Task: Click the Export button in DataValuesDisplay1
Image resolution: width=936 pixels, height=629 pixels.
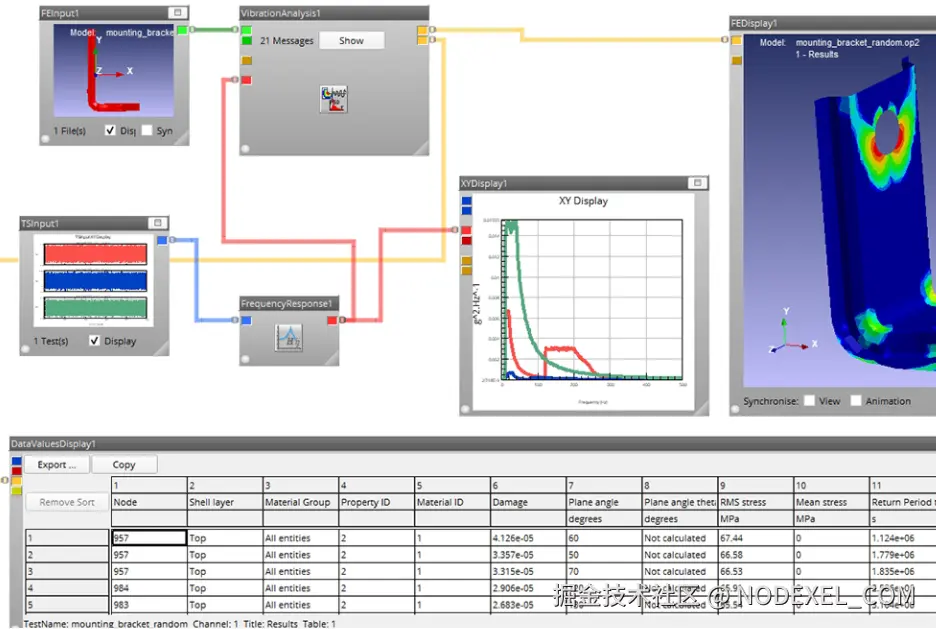Action: pyautogui.click(x=57, y=464)
